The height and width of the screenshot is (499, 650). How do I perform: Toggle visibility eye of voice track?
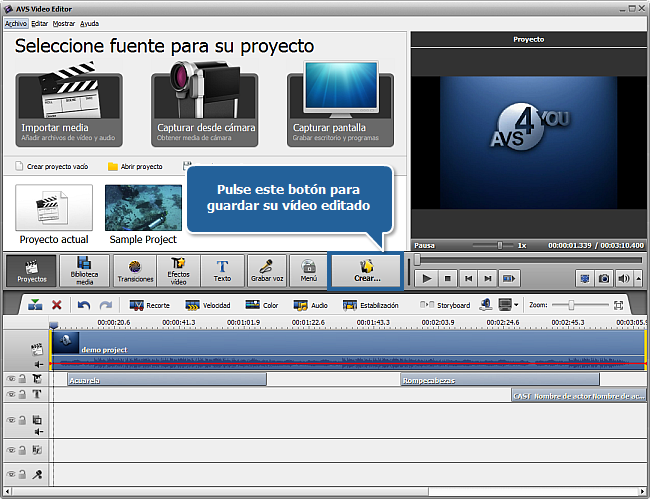[x=11, y=474]
